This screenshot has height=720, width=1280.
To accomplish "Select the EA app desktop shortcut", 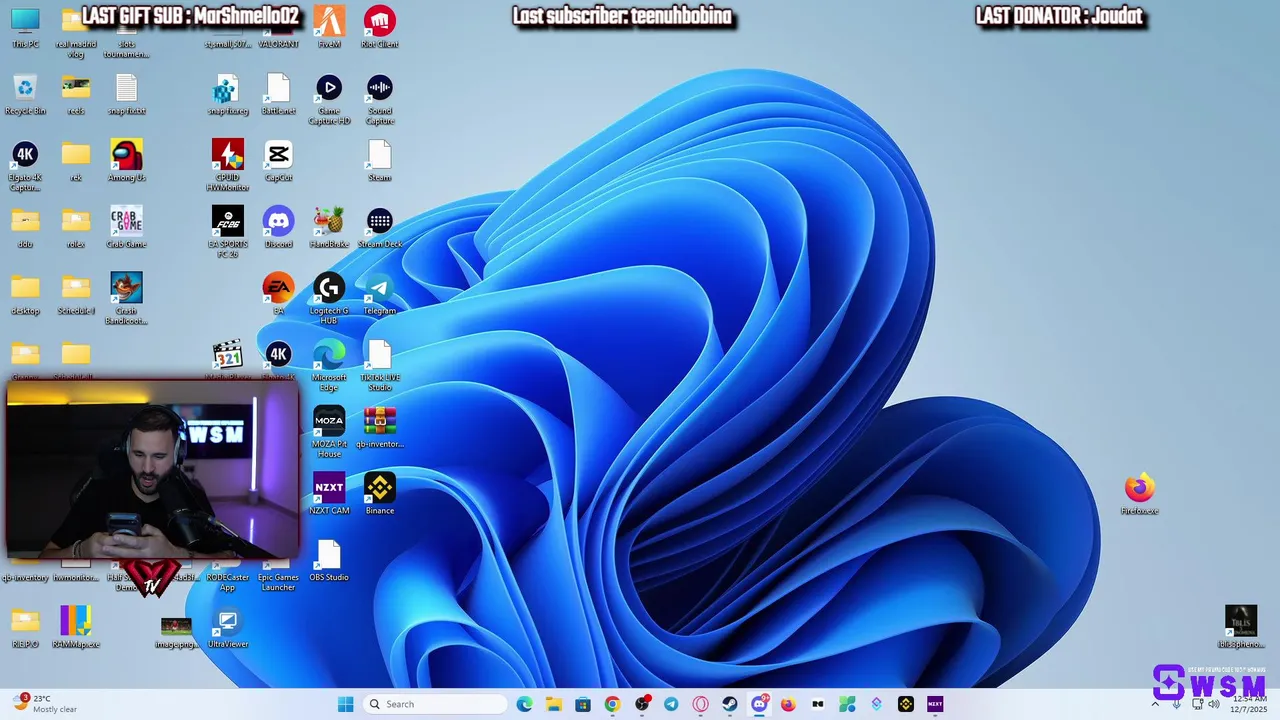I will tap(278, 293).
